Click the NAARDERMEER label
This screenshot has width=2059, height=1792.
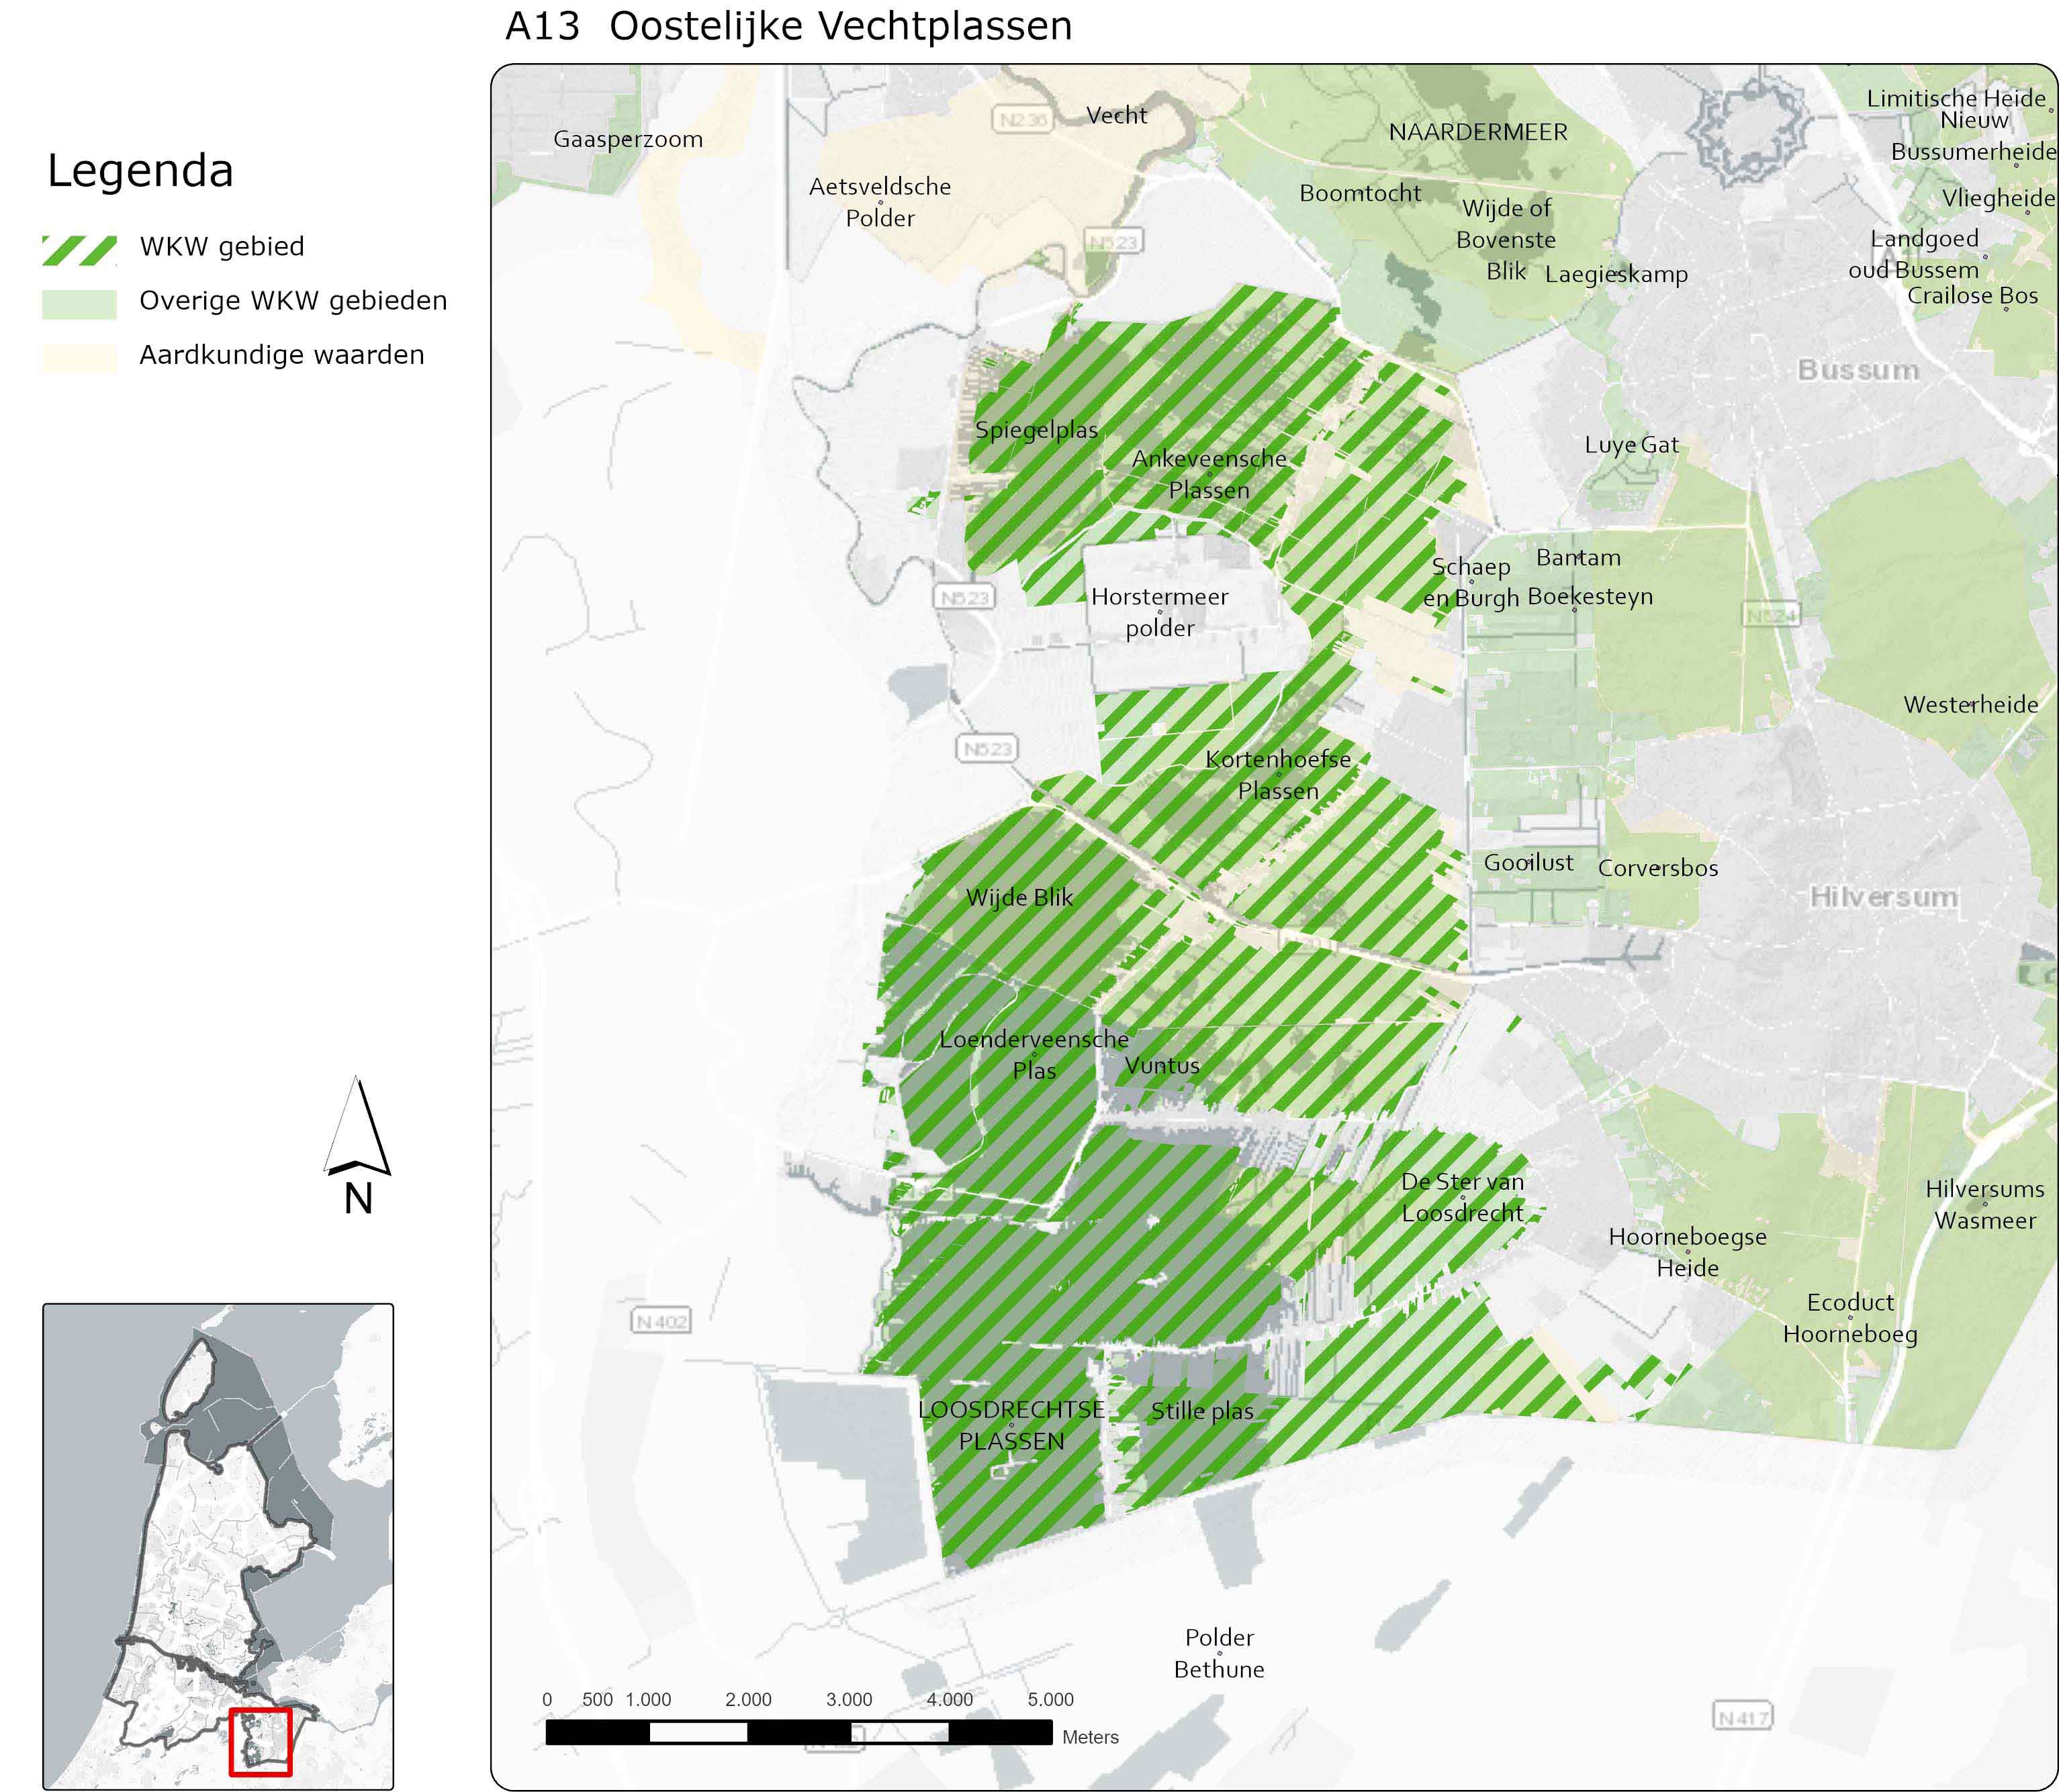click(1478, 132)
